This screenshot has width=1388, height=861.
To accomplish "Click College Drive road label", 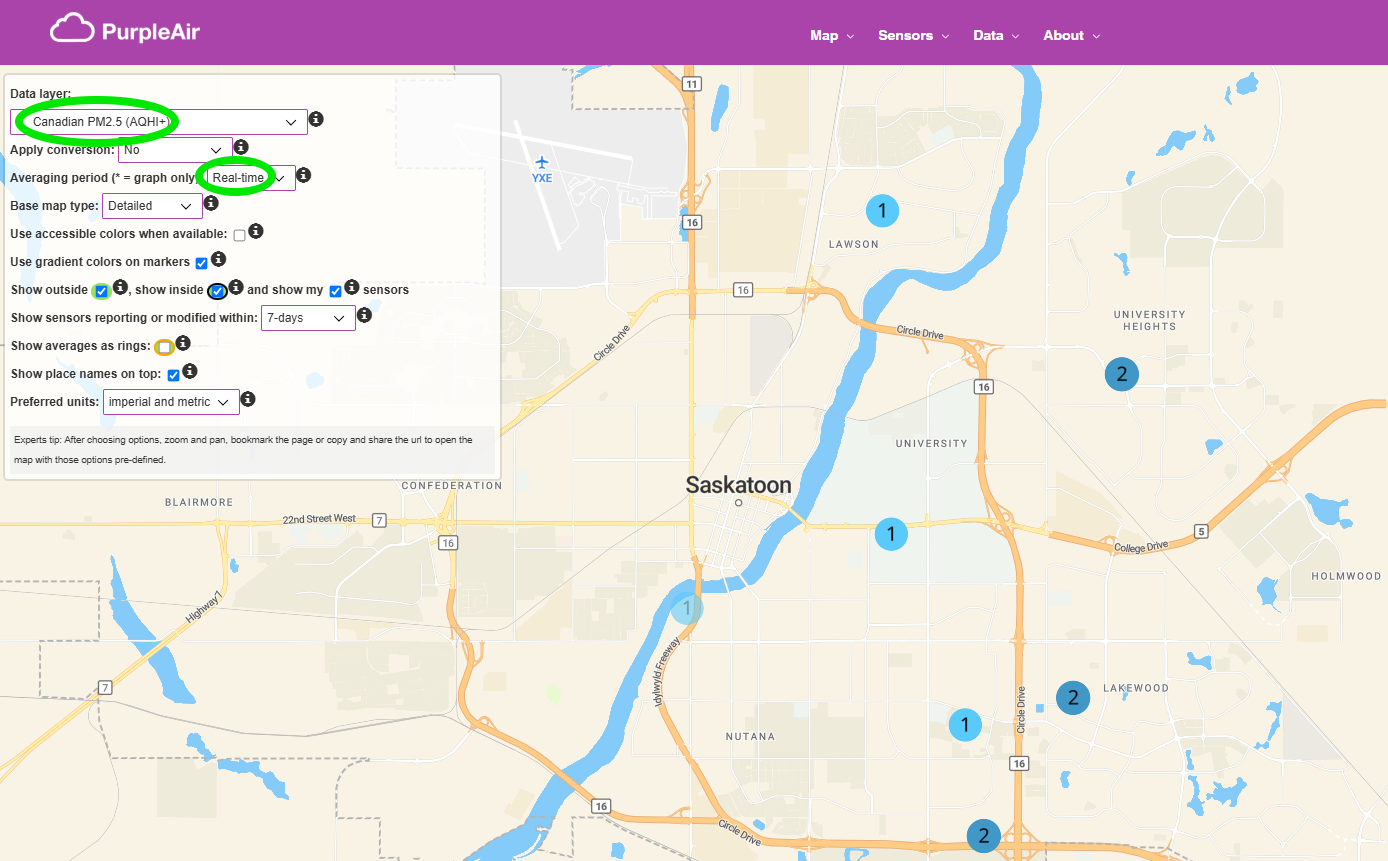I will click(1141, 547).
